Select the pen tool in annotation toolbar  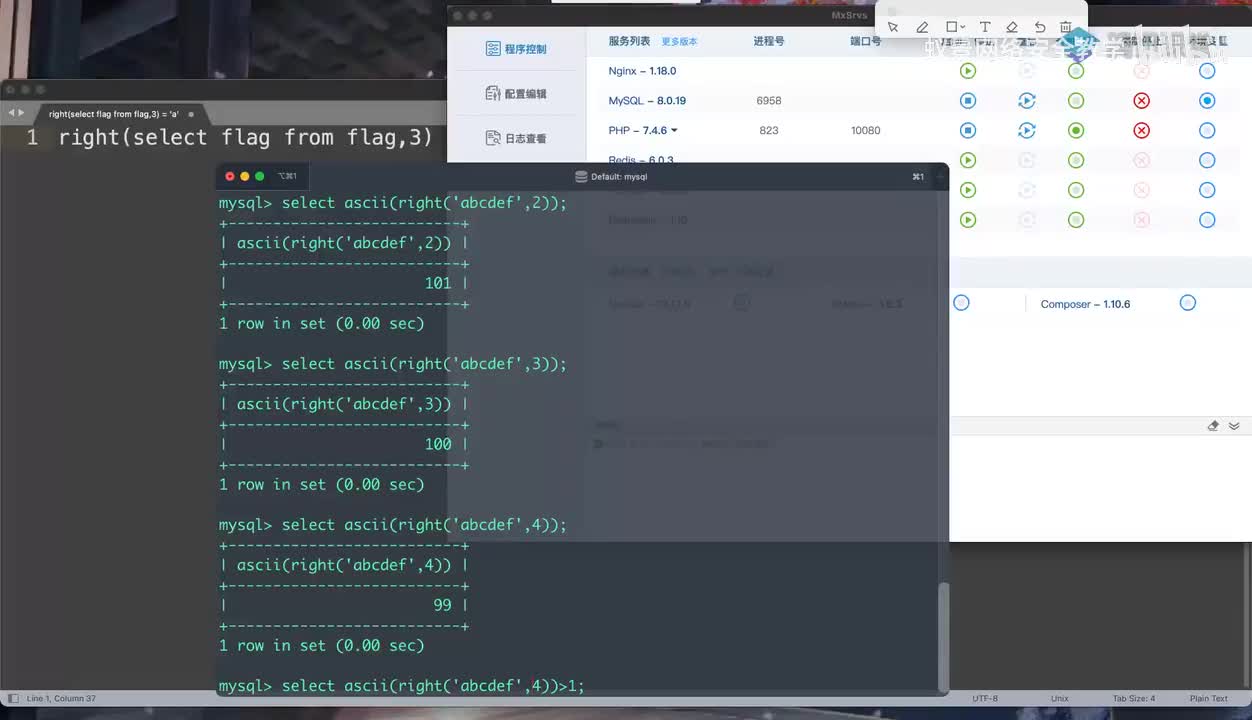[922, 27]
